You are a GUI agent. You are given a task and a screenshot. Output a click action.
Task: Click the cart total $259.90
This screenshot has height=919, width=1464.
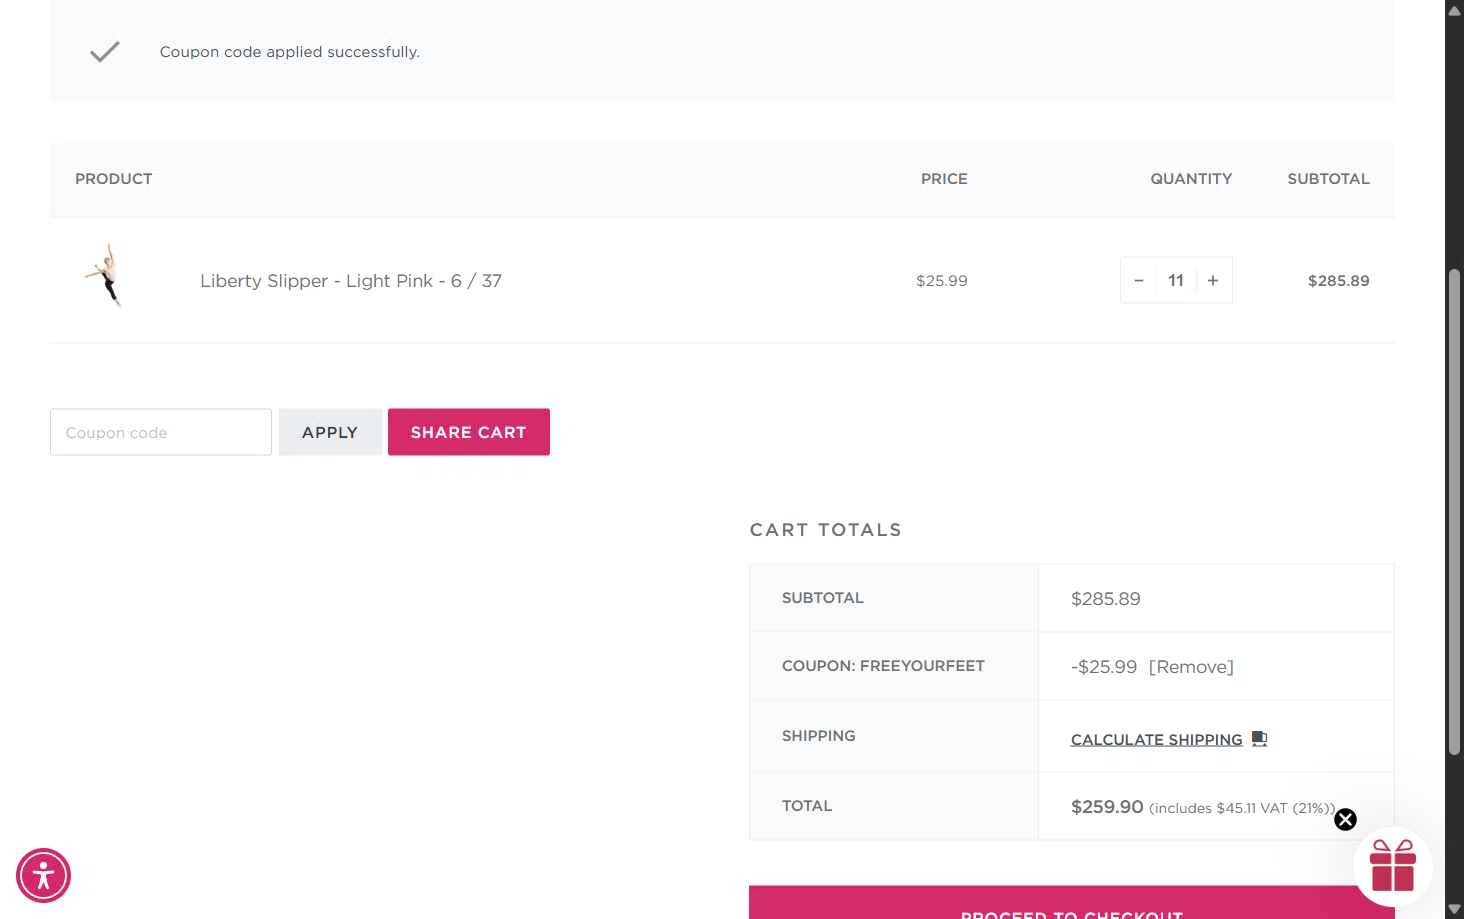[1107, 807]
